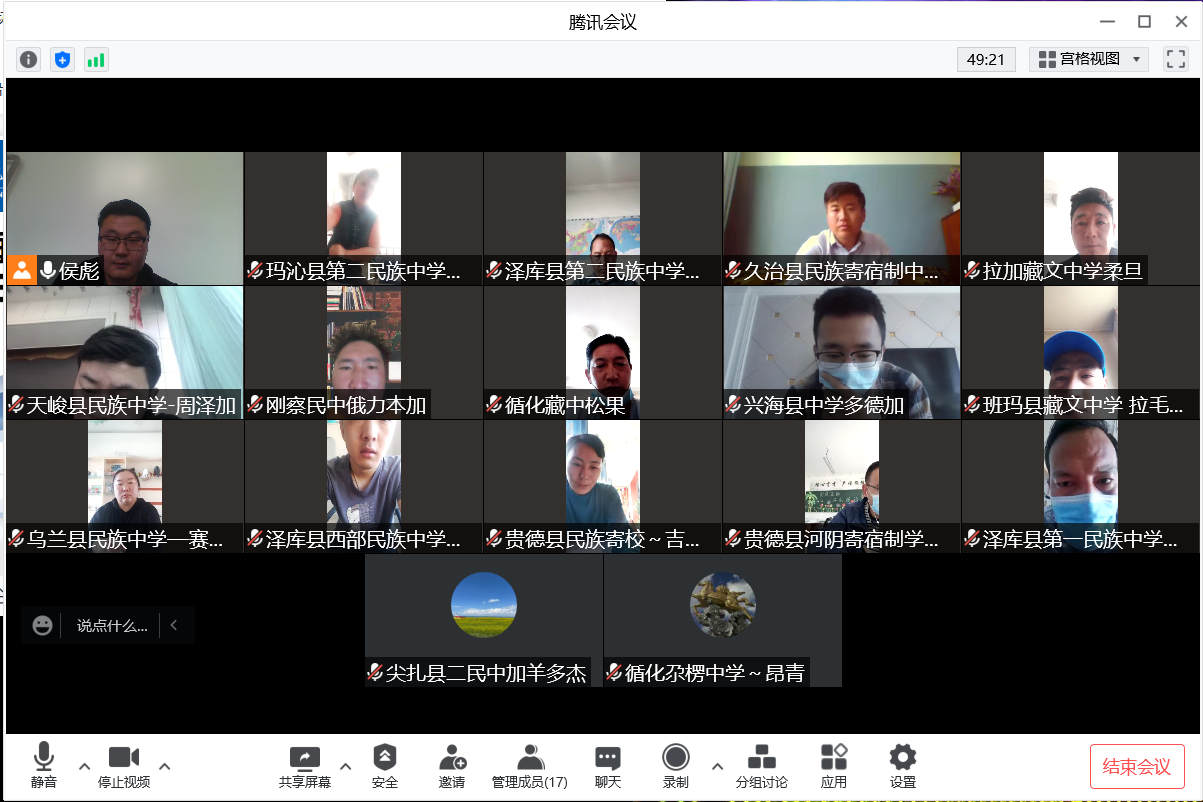Viewport: 1203px width, 802px height.
Task: Check the green network signal icon
Action: tap(96, 60)
